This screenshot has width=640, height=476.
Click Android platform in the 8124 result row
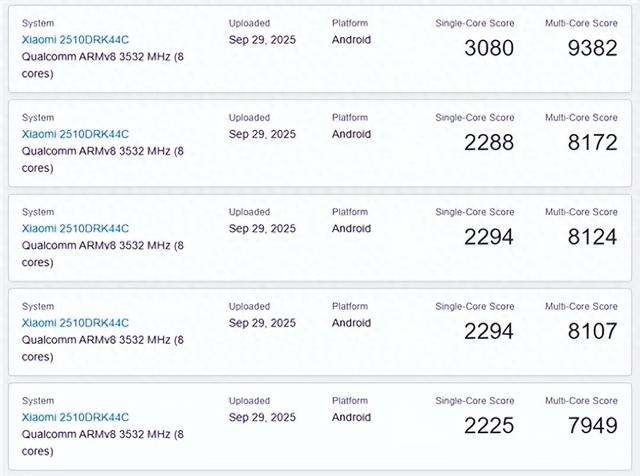[x=351, y=228]
